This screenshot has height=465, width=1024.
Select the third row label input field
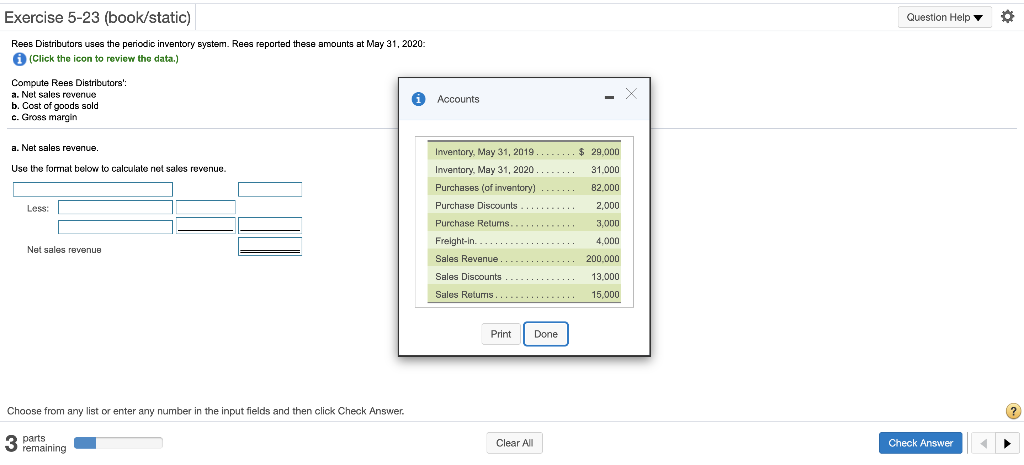[x=116, y=227]
